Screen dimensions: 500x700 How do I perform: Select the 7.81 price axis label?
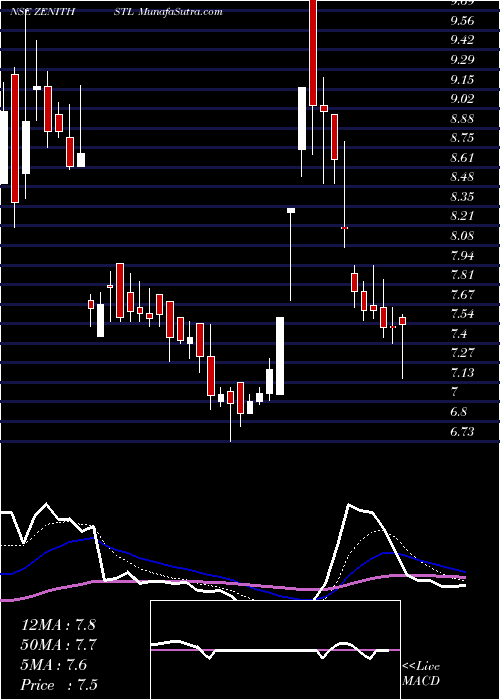[x=462, y=275]
